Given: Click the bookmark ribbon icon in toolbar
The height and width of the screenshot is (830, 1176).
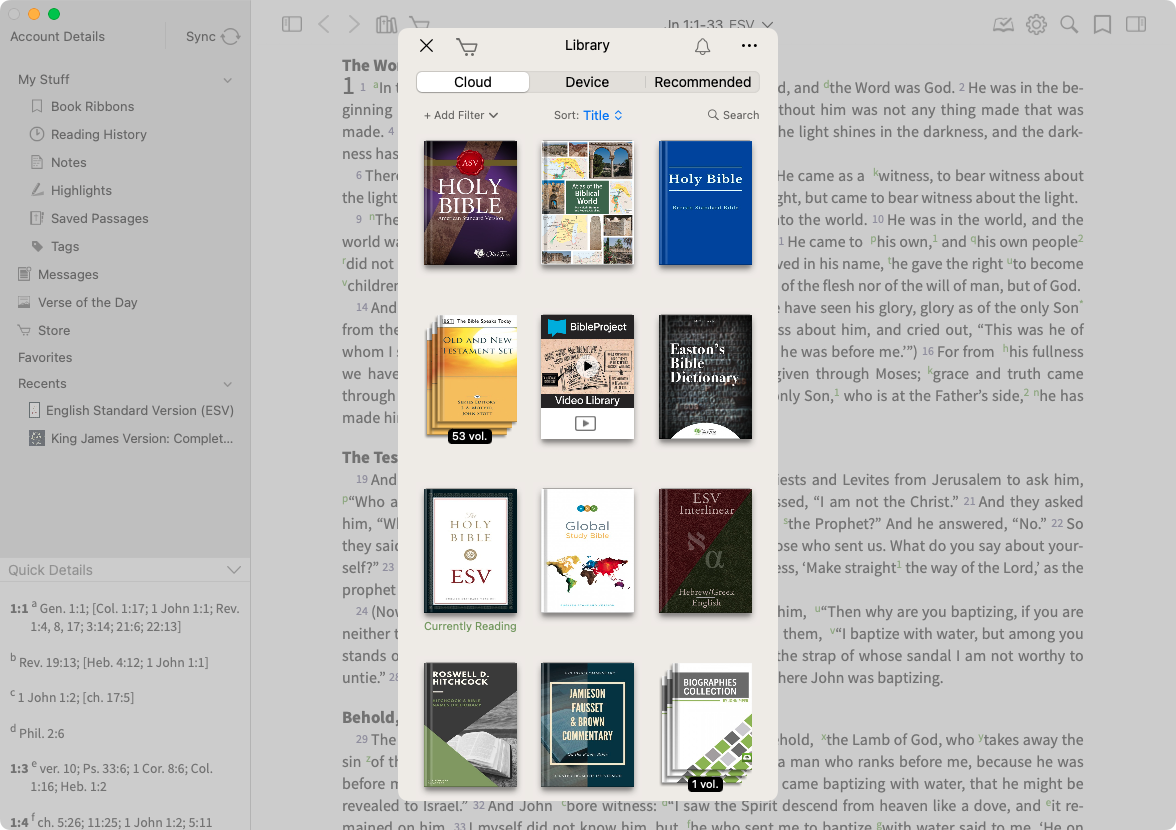Looking at the screenshot, I should coord(1102,24).
